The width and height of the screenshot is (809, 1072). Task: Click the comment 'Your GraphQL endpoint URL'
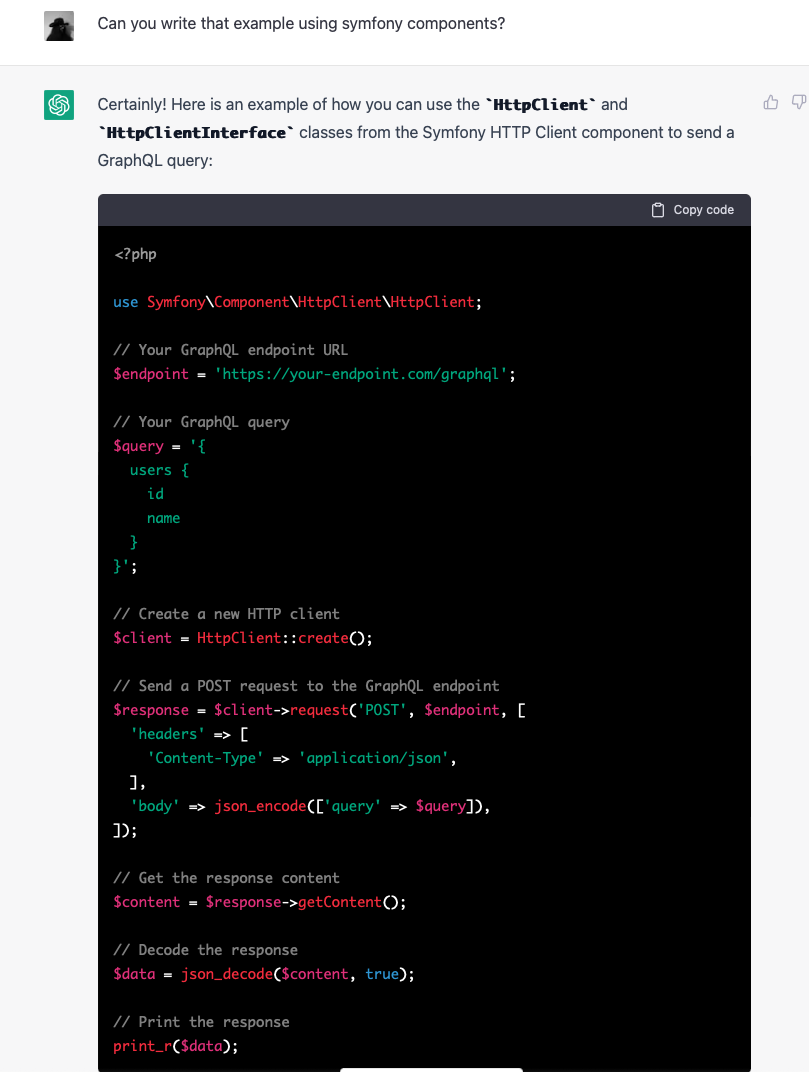point(230,350)
